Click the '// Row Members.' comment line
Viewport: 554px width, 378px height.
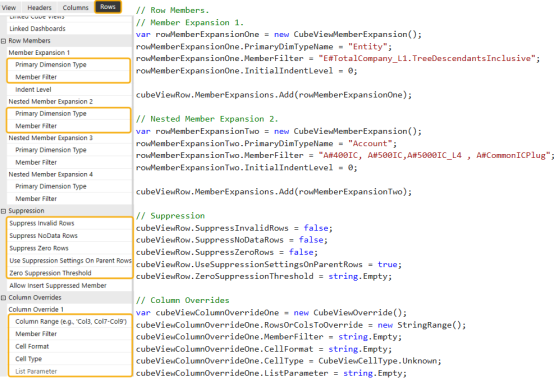pos(172,10)
